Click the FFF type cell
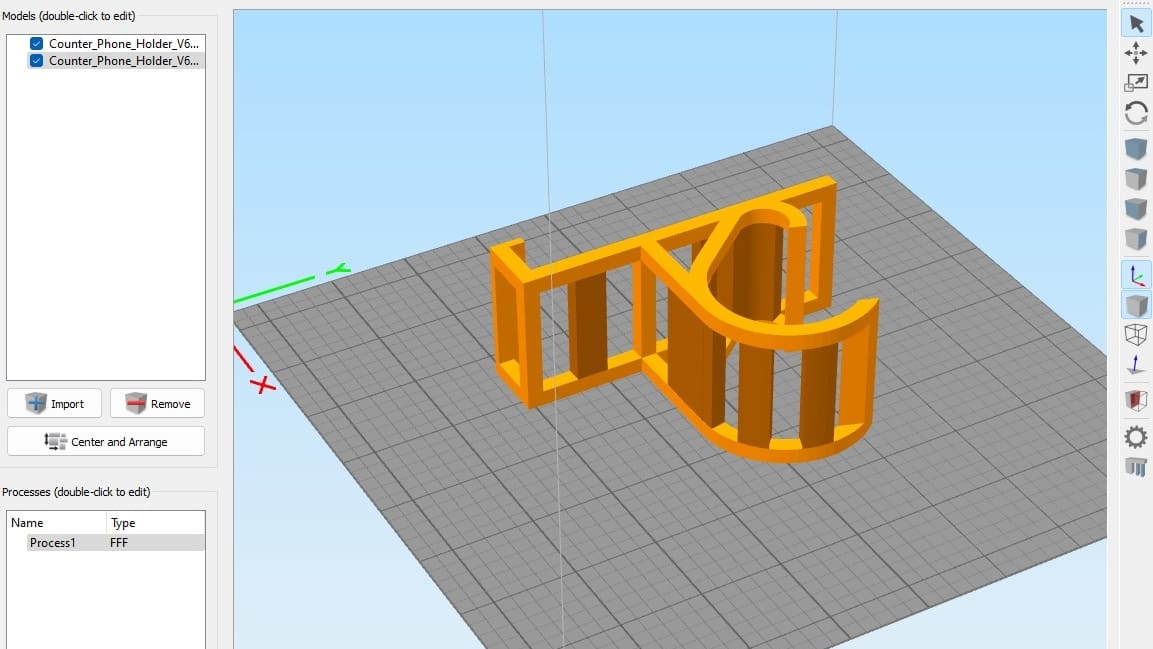This screenshot has width=1153, height=649. (119, 542)
